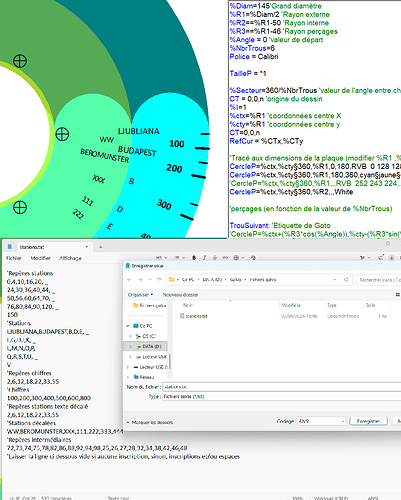401x500 pixels.
Task: Click the refresh icon in Save dialog
Action: pos(346,280)
